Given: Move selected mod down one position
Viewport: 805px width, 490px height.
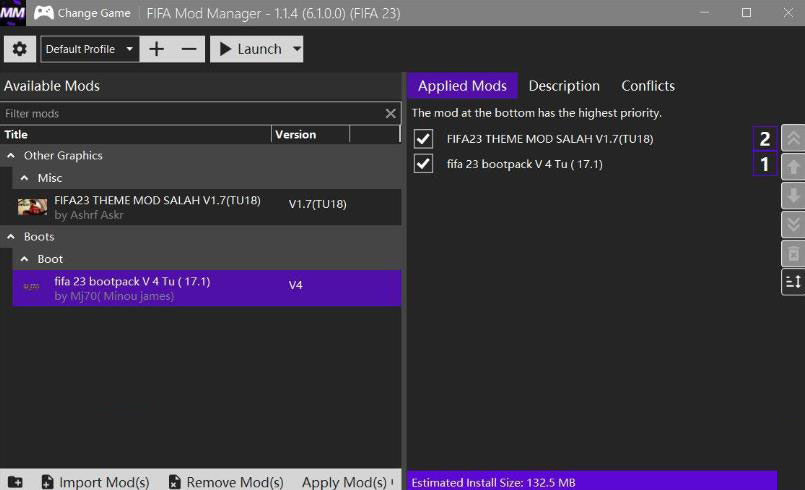Looking at the screenshot, I should 793,196.
